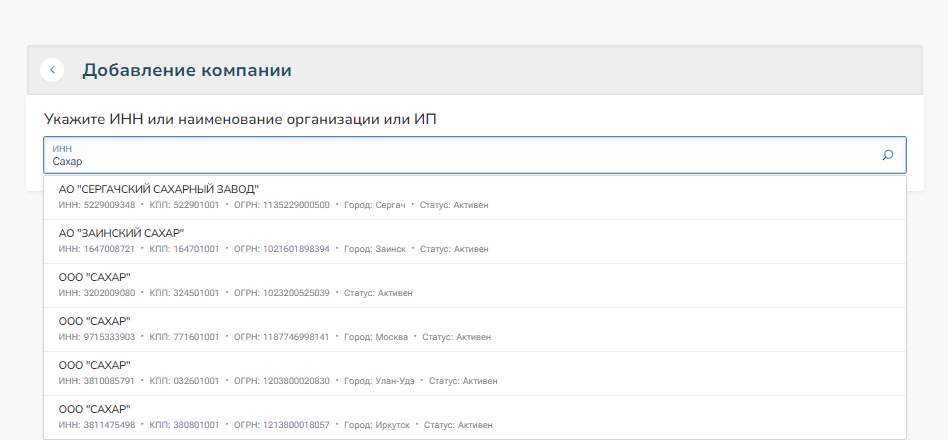Click the back arrow button
The image size is (948, 440).
(x=52, y=70)
